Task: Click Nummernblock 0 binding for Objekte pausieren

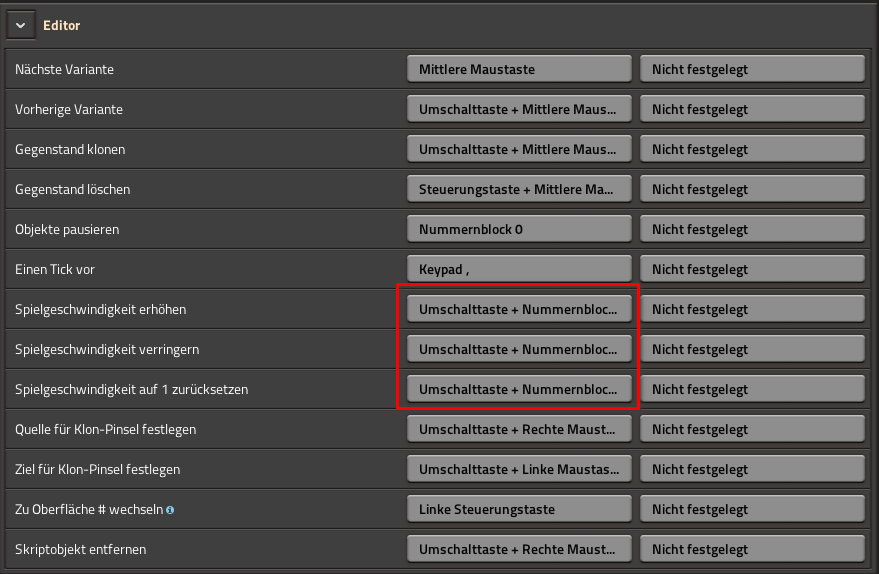Action: coord(519,229)
